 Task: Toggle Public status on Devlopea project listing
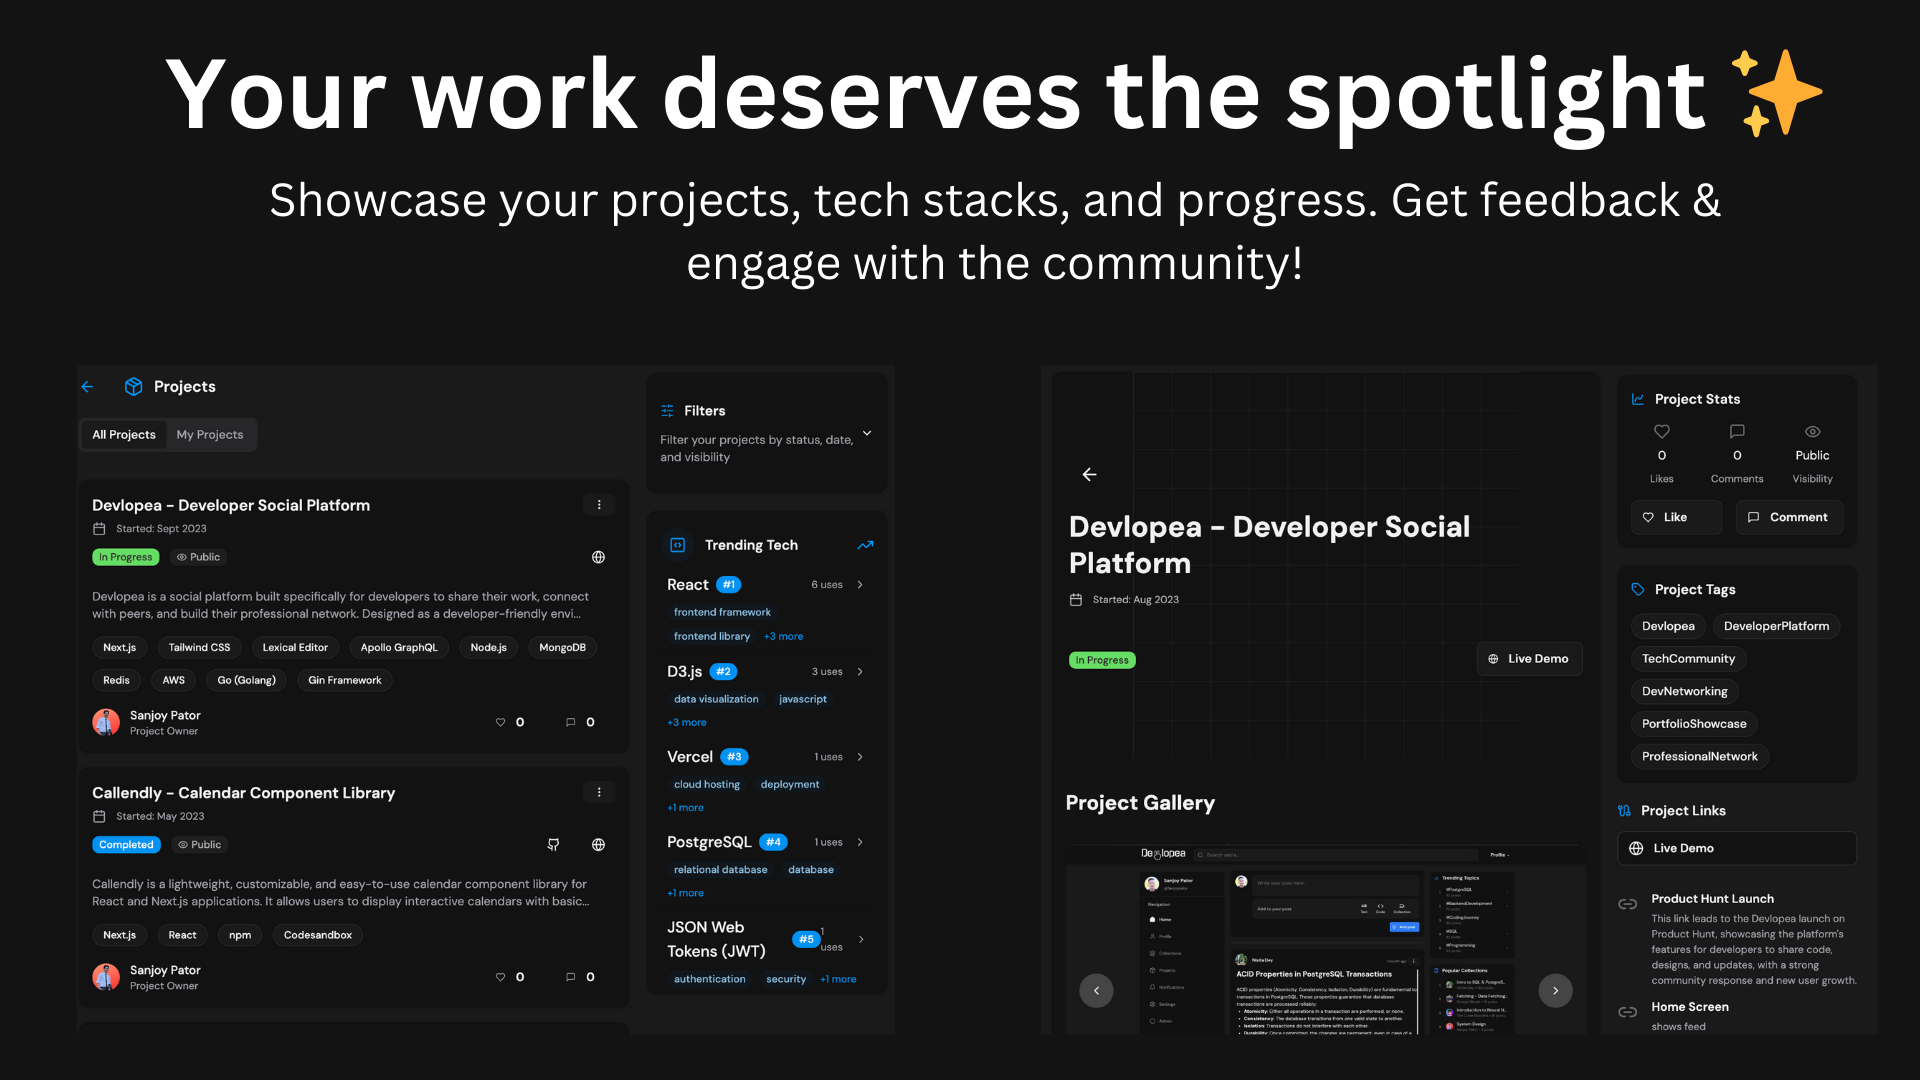click(x=199, y=556)
